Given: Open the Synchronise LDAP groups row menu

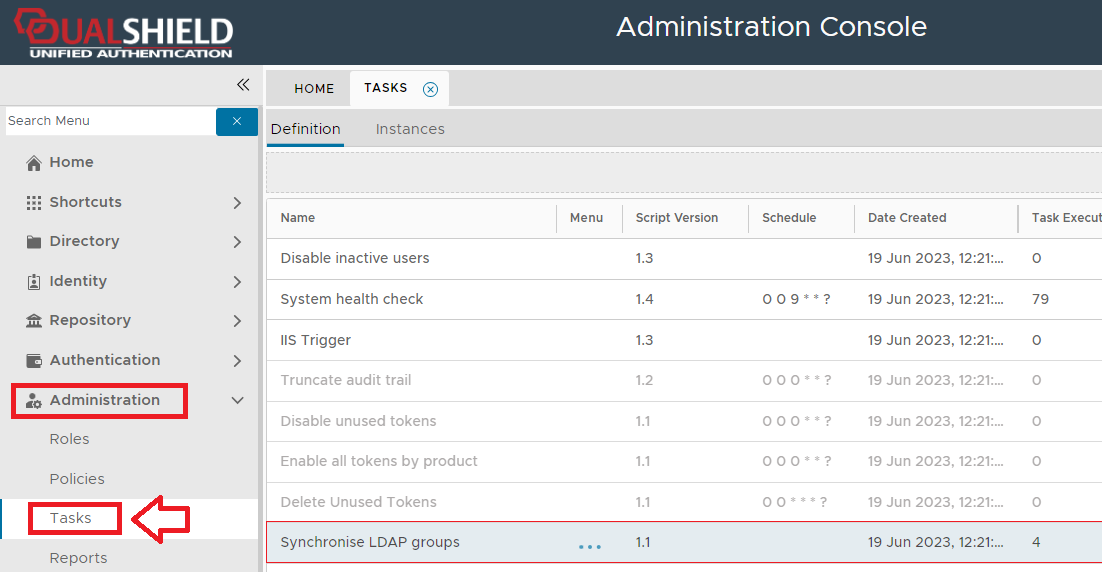Looking at the screenshot, I should click(x=590, y=546).
